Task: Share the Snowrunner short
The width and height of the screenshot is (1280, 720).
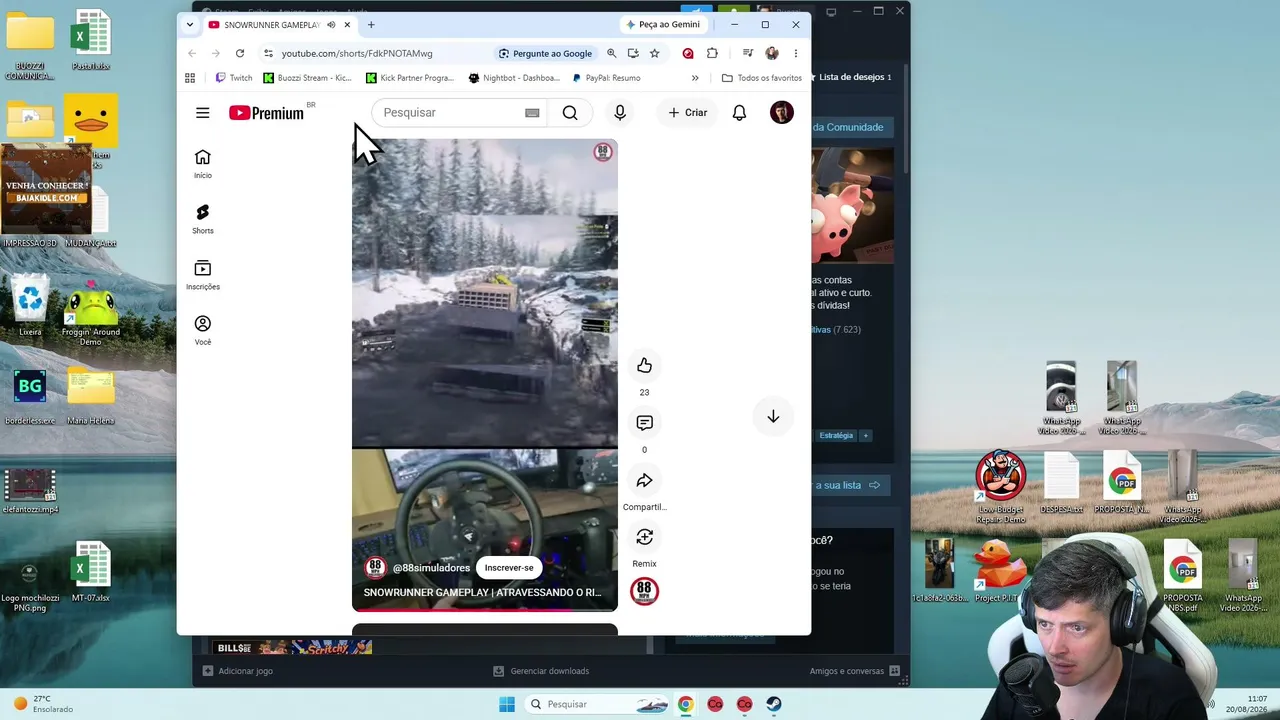Action: (x=644, y=481)
